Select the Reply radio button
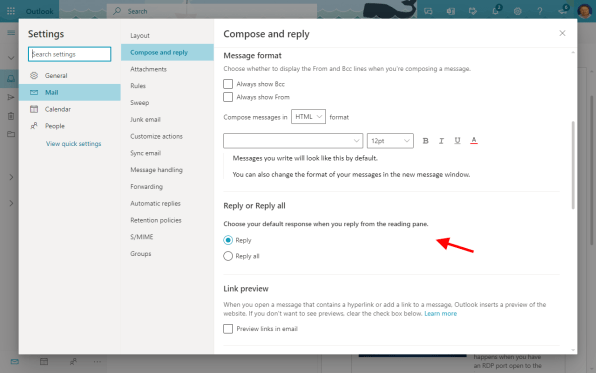596x373 pixels. coord(228,240)
